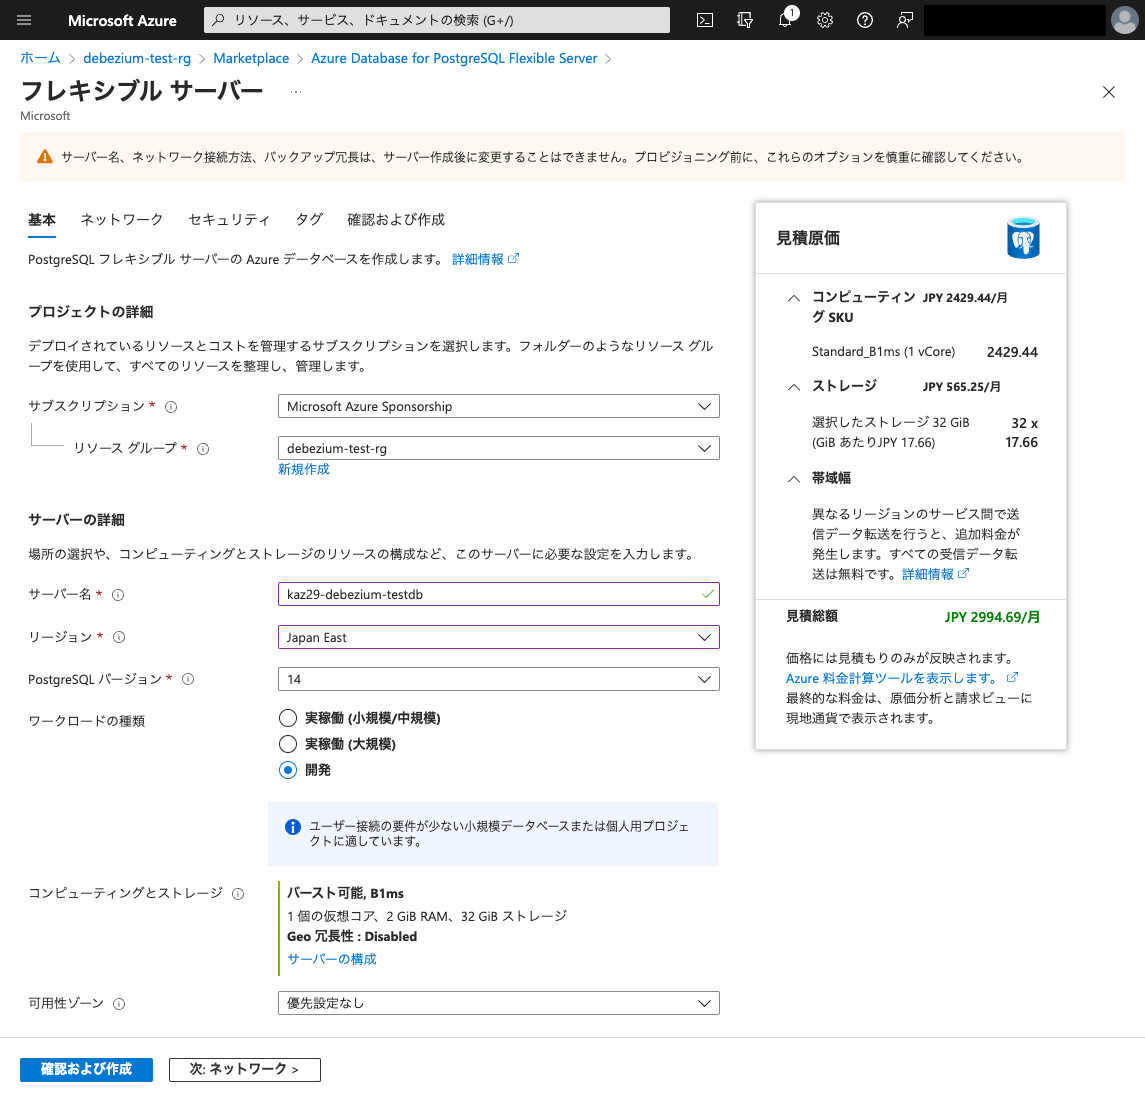Click the Geo 冗長性 : Disabled text
The height and width of the screenshot is (1102, 1145).
pyautogui.click(x=352, y=937)
